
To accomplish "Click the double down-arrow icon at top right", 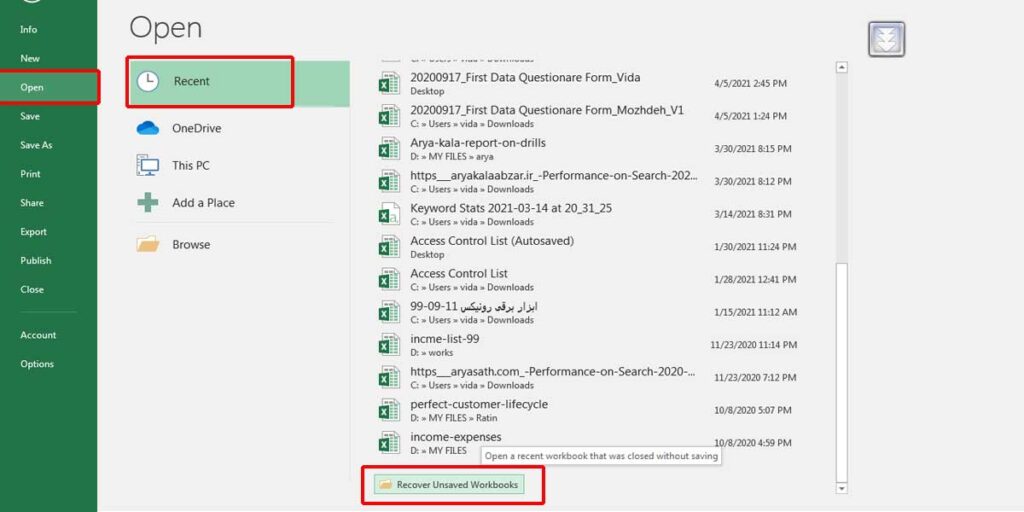I will [886, 39].
